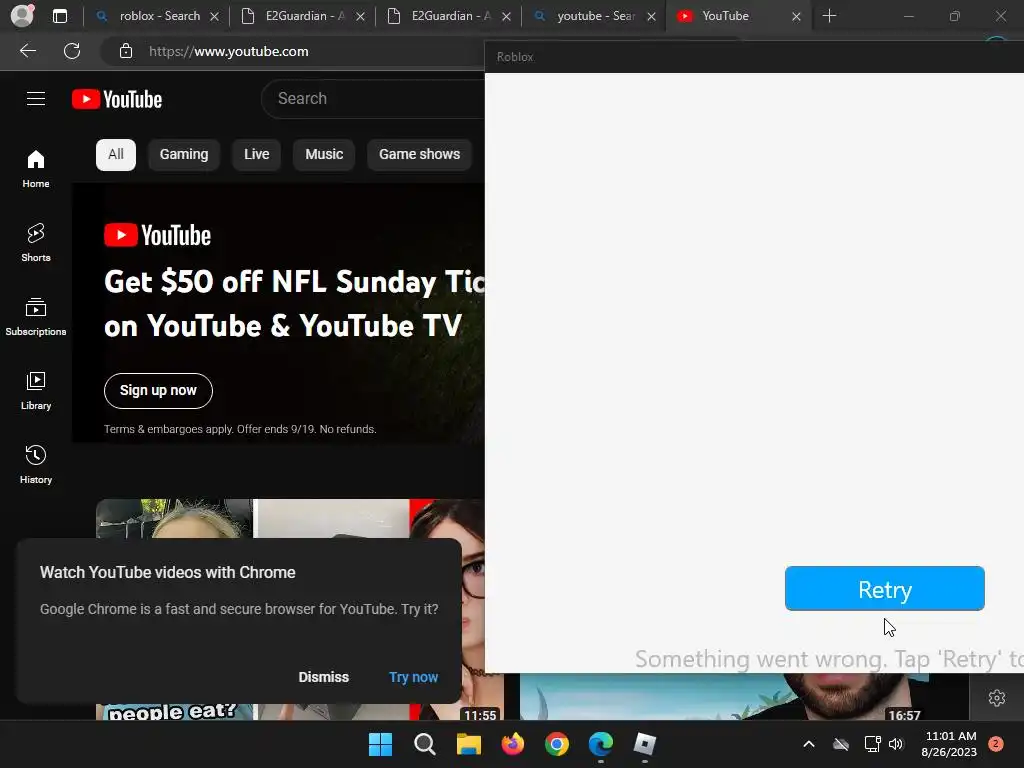Open the video thumbnail showing 16:57
This screenshot has height=768, width=1024.
click(744, 697)
